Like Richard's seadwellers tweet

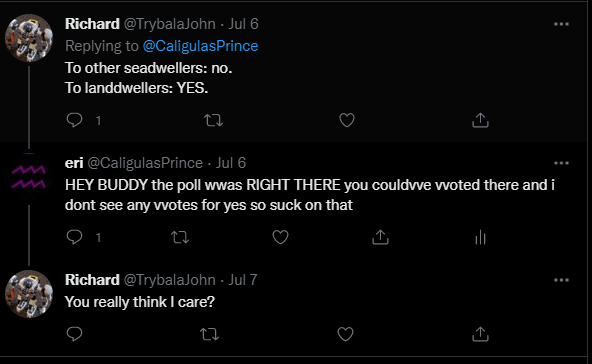point(347,120)
